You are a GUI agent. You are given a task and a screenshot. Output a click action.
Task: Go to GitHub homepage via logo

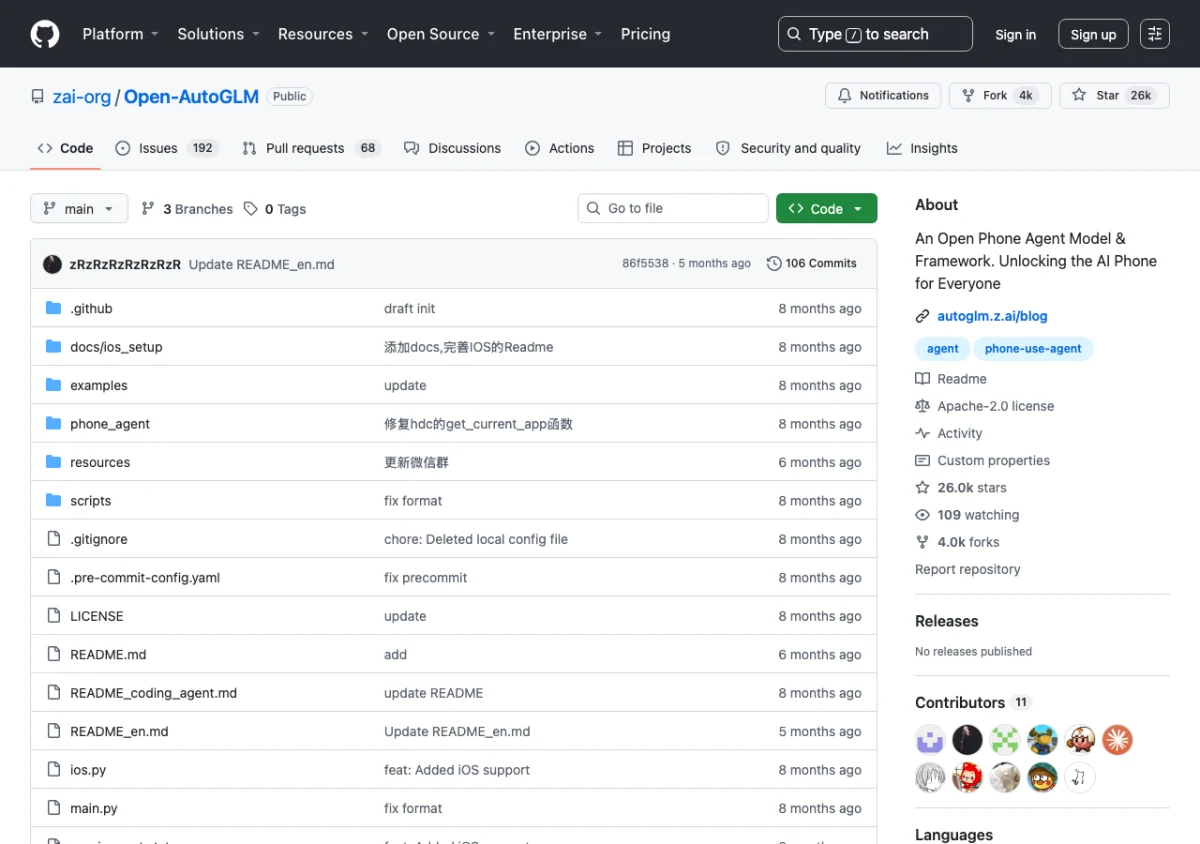pyautogui.click(x=45, y=34)
